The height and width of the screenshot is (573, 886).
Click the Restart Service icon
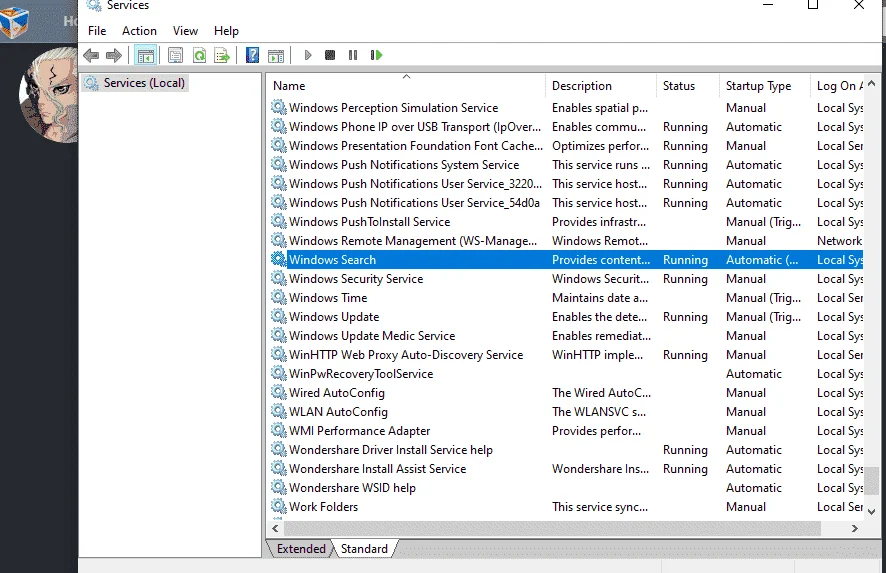376,55
